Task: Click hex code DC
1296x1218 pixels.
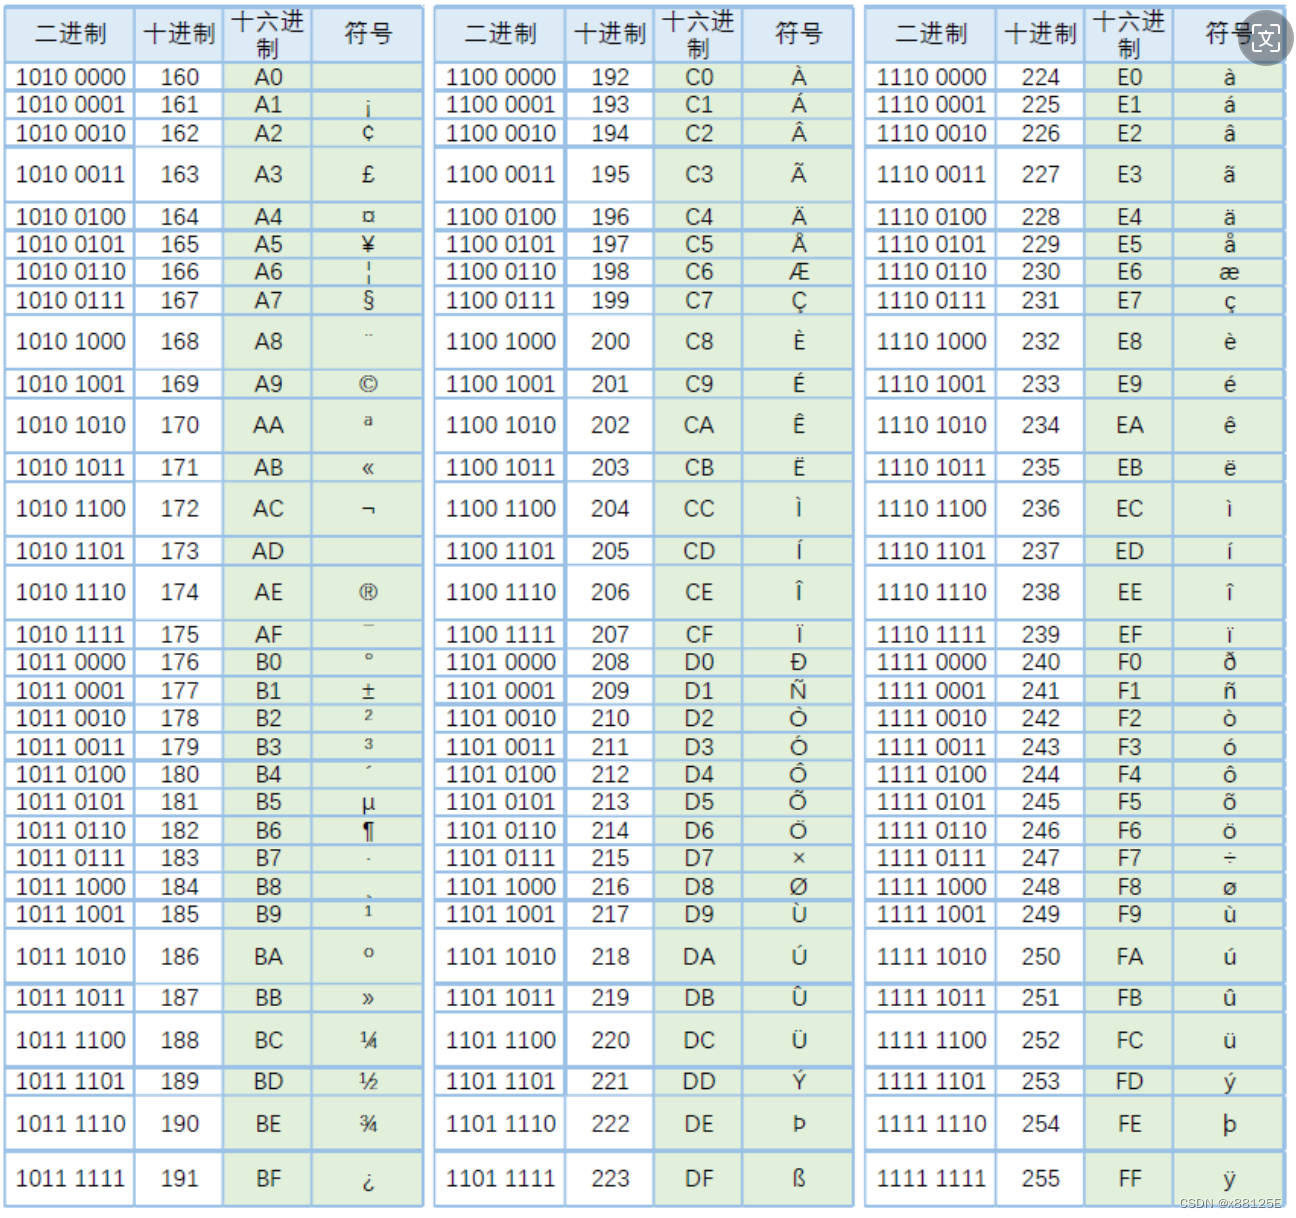Action: 699,1041
